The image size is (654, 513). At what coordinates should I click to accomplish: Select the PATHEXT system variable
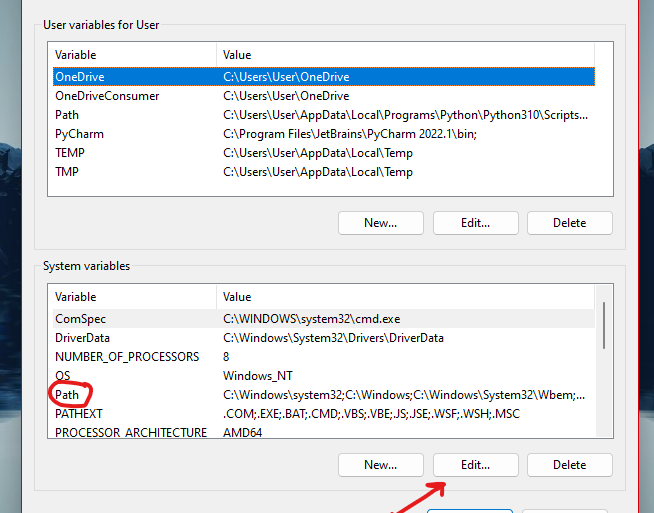pyautogui.click(x=324, y=414)
